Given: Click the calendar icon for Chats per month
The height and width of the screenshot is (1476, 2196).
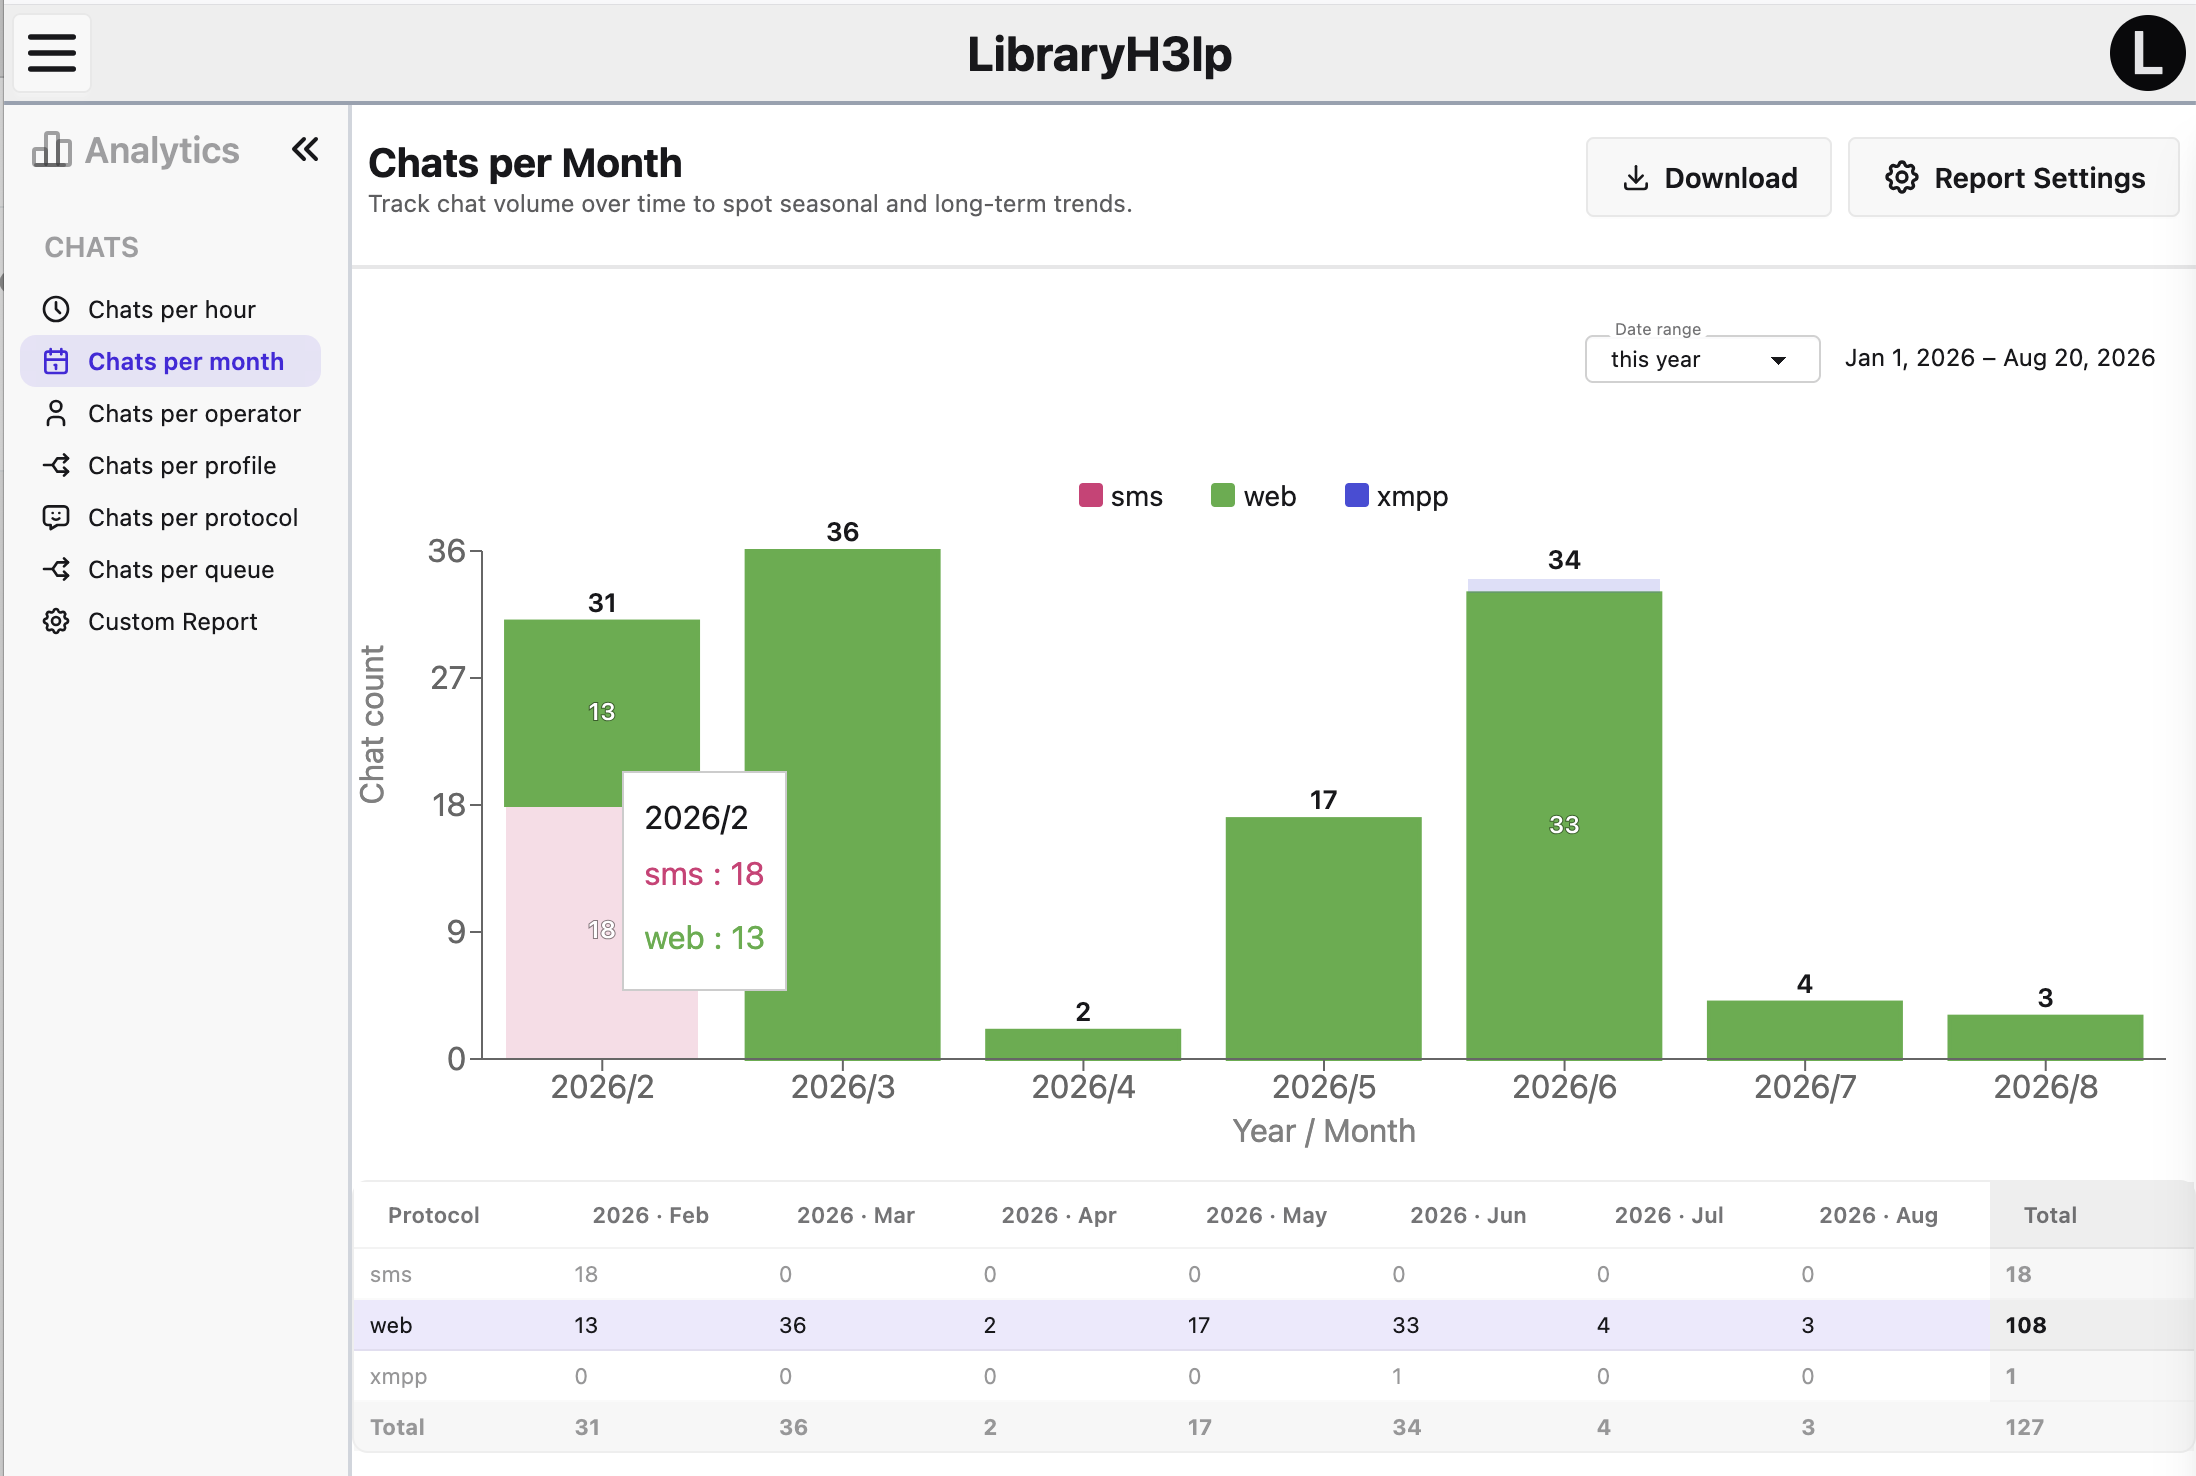Looking at the screenshot, I should coord(56,361).
